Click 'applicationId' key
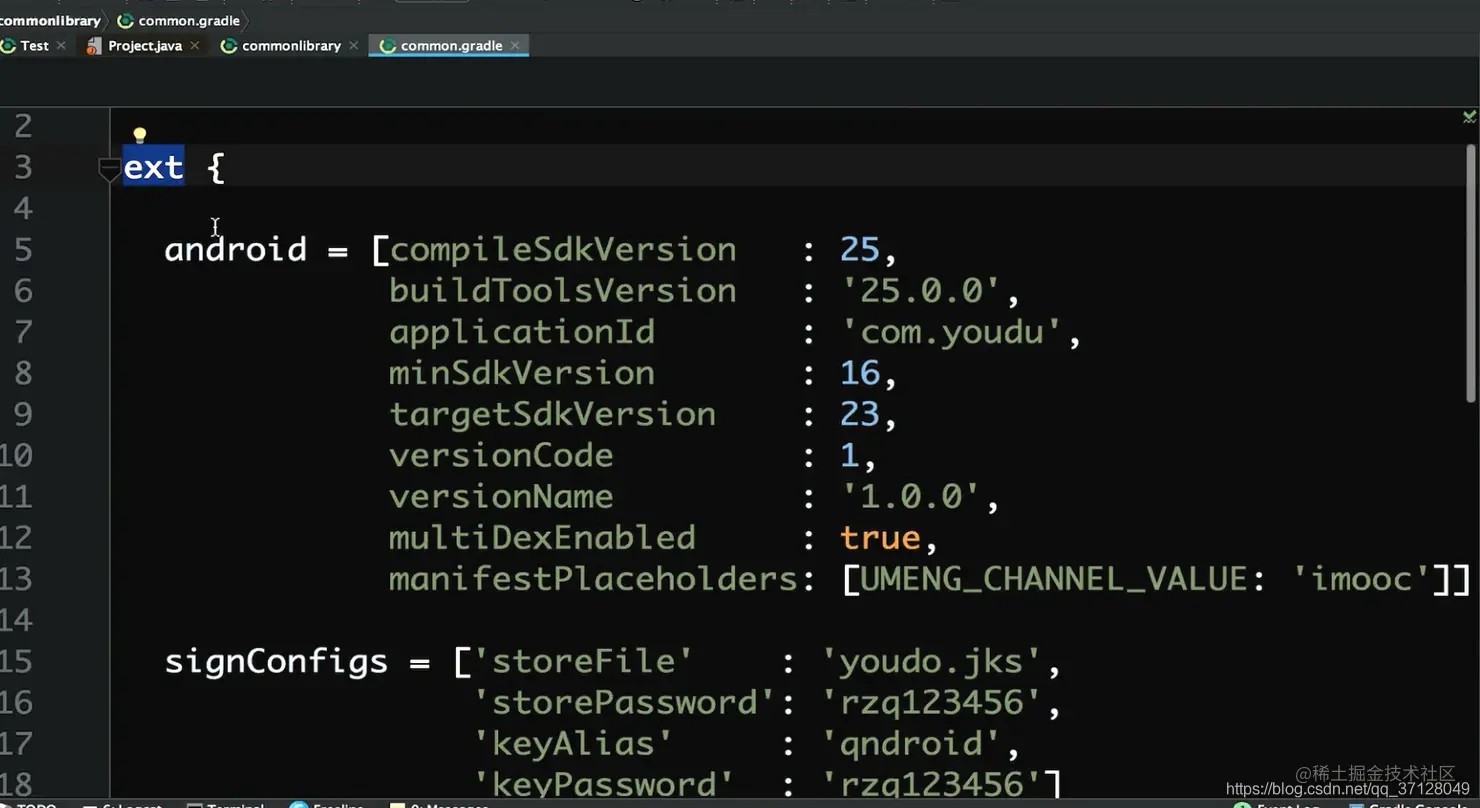The height and width of the screenshot is (808, 1480). point(522,331)
